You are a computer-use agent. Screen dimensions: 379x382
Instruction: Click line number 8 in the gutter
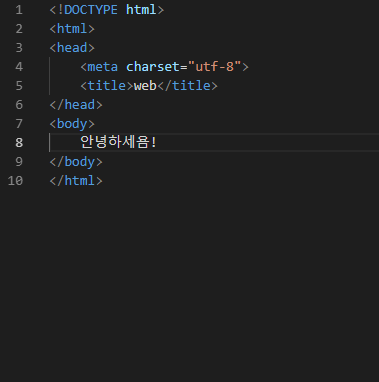click(19, 143)
